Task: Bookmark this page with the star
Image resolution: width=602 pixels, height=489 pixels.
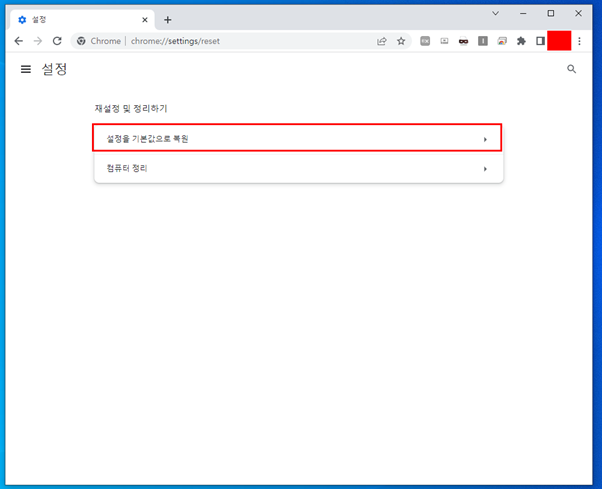Action: (x=401, y=41)
